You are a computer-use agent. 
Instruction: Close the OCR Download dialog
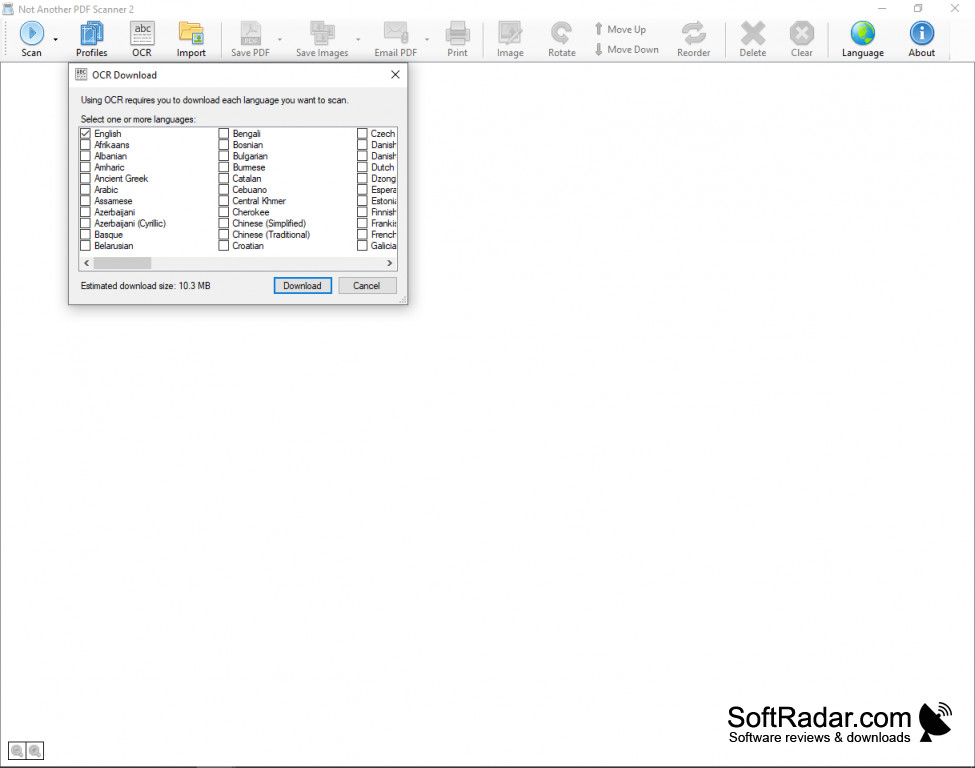(395, 75)
